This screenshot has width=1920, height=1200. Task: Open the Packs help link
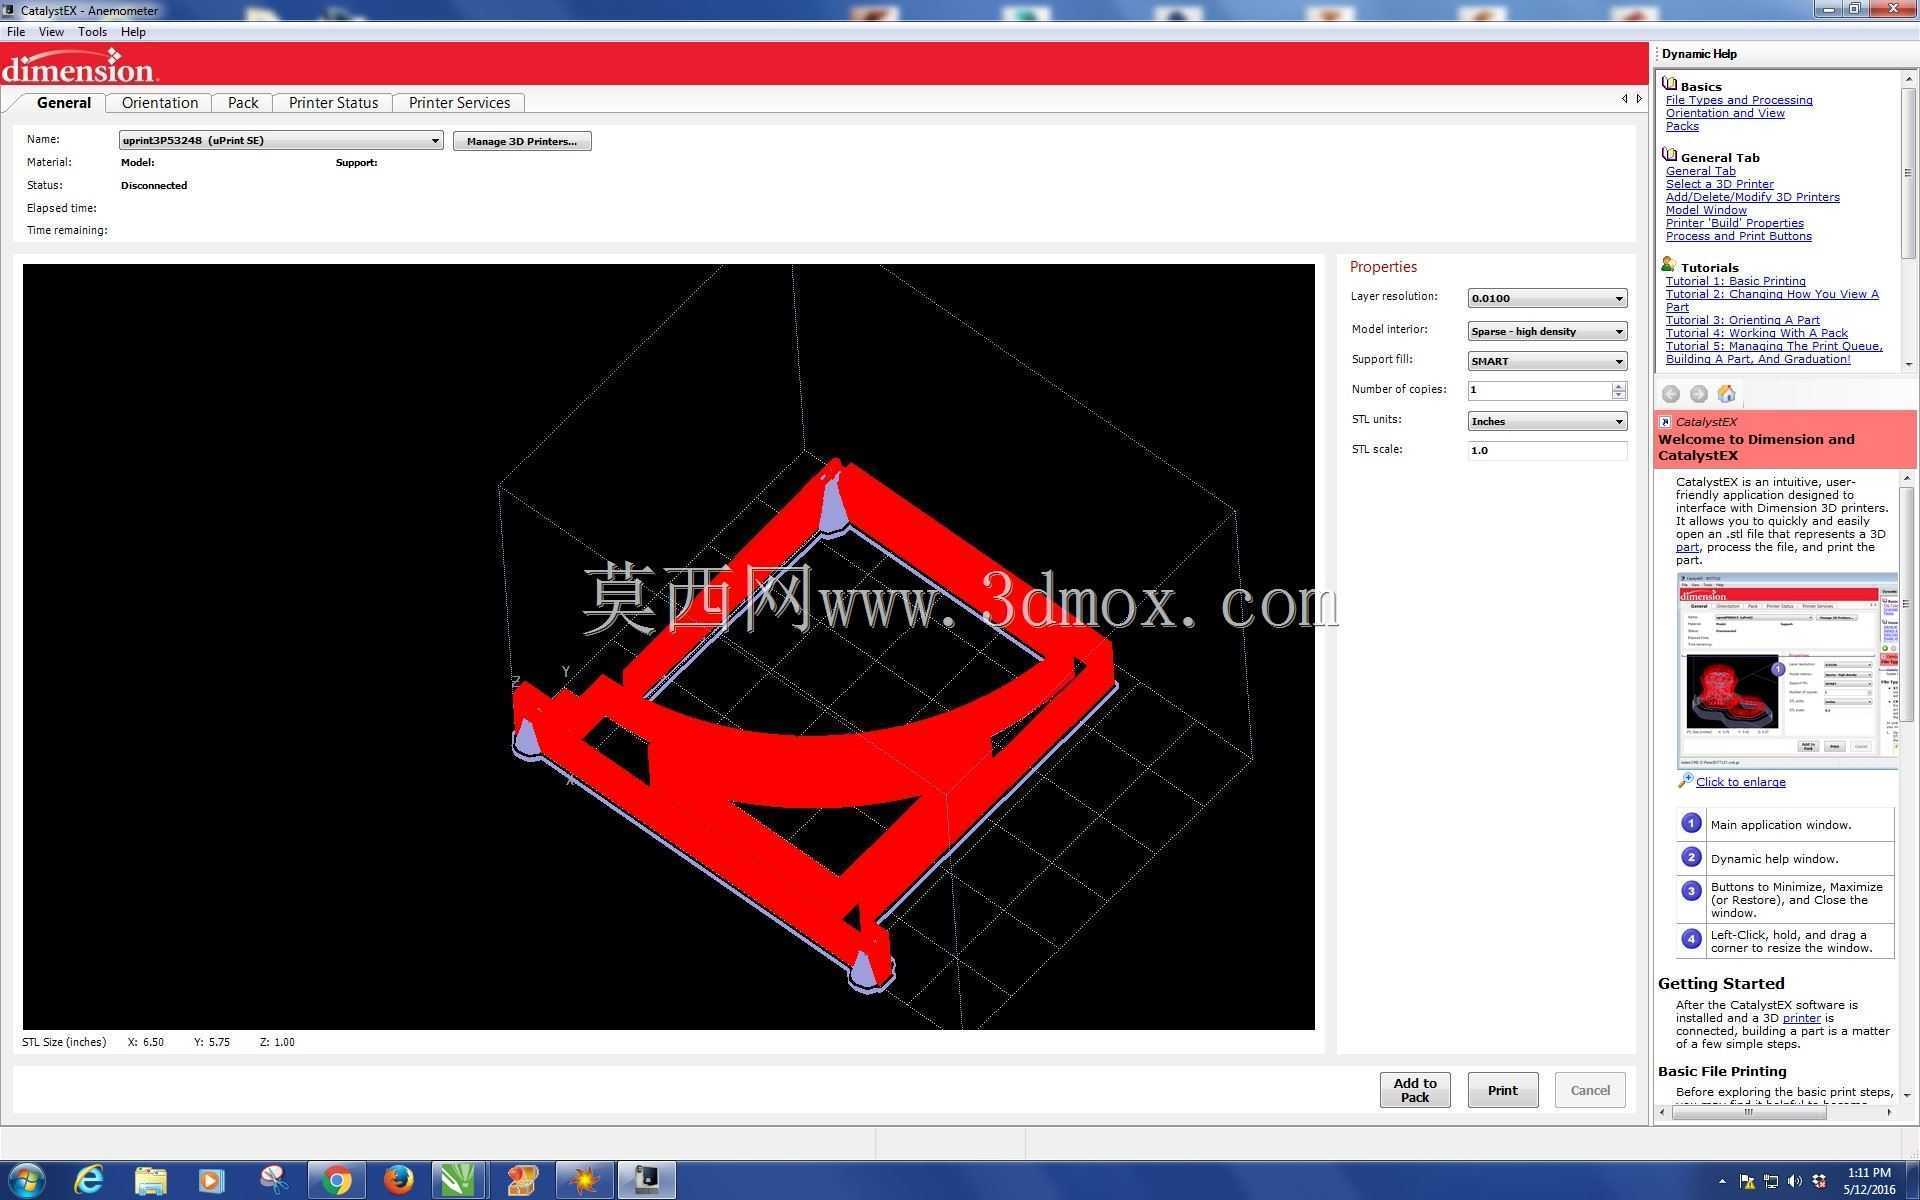(1682, 126)
